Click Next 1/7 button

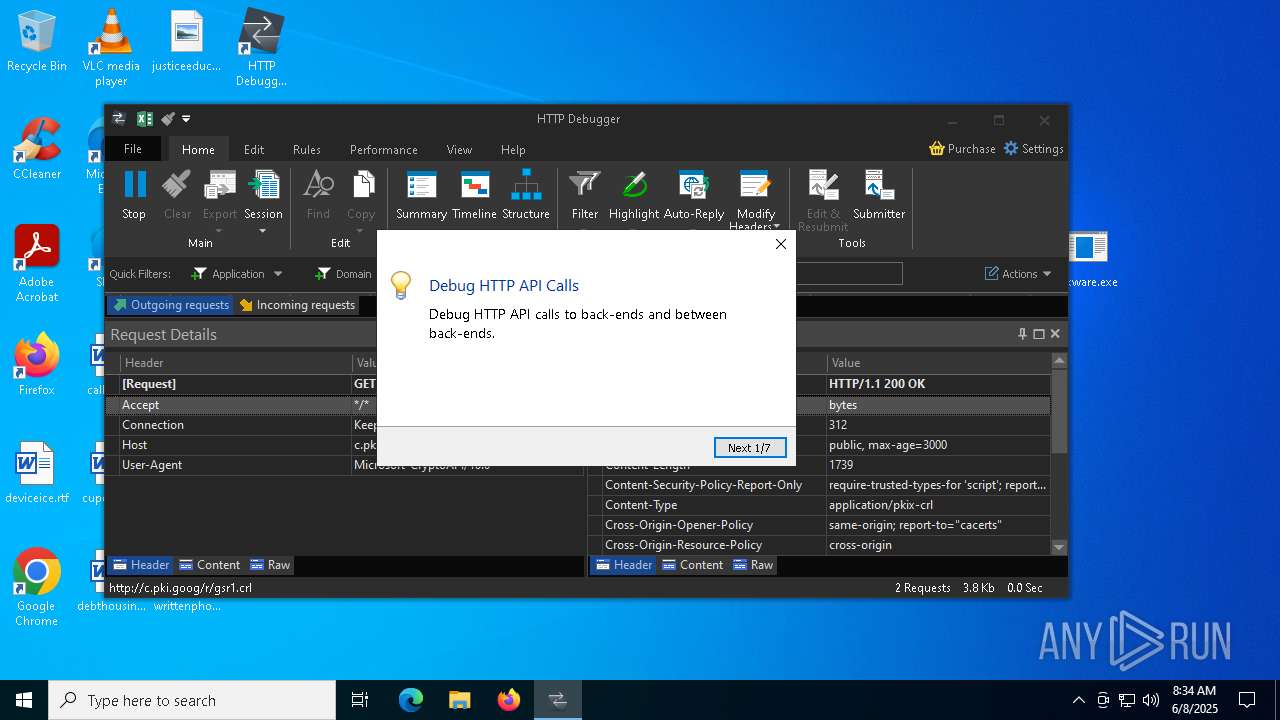click(750, 447)
